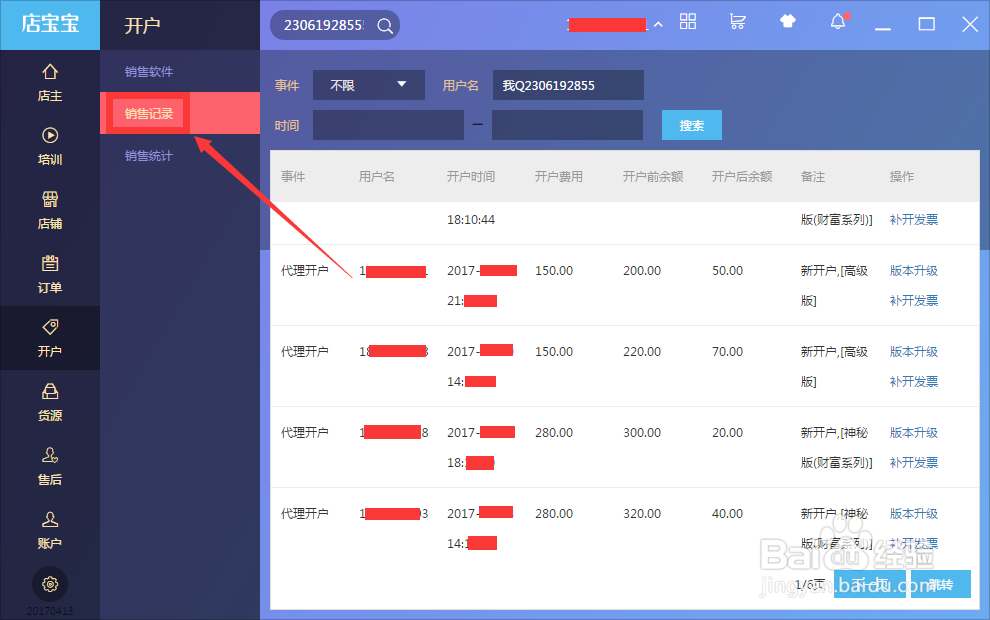Image resolution: width=990 pixels, height=620 pixels.
Task: Click 版本升级 in the 300.00 balance row
Action: pos(914,432)
